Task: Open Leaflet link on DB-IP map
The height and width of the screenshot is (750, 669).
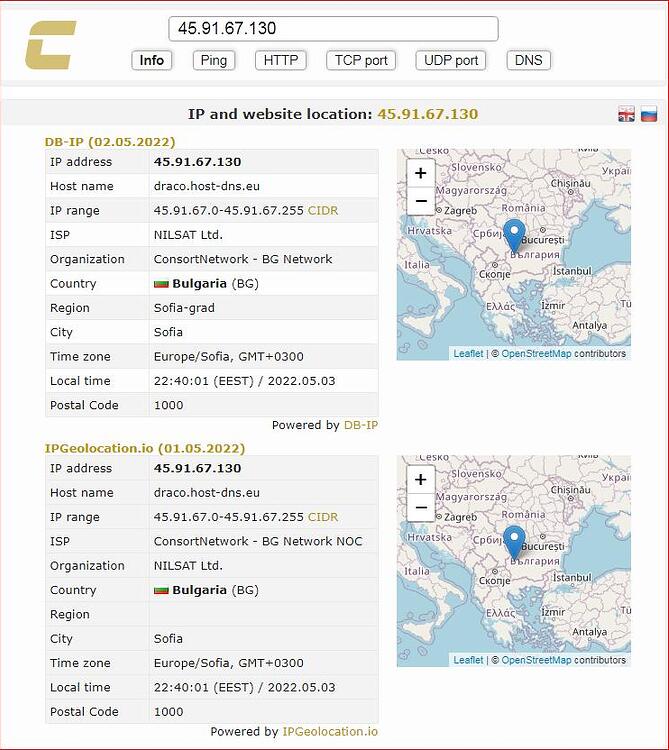Action: tap(468, 353)
